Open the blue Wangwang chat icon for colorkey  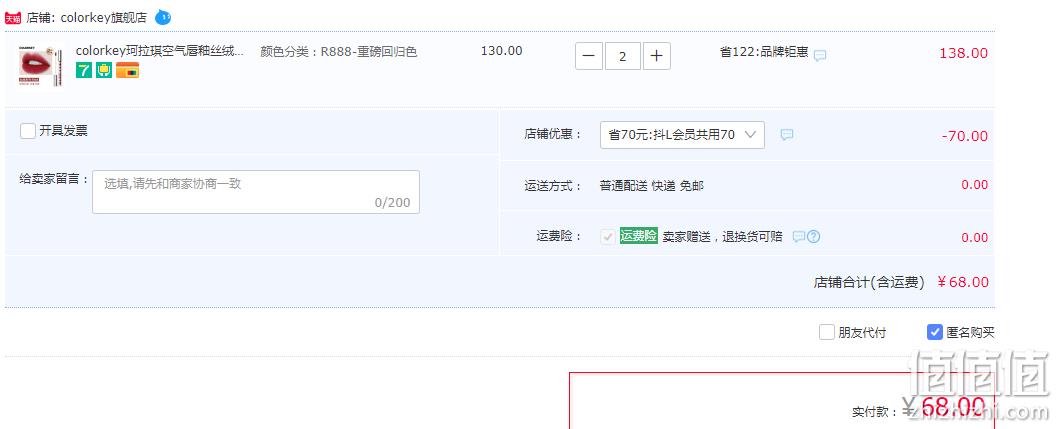click(x=163, y=17)
